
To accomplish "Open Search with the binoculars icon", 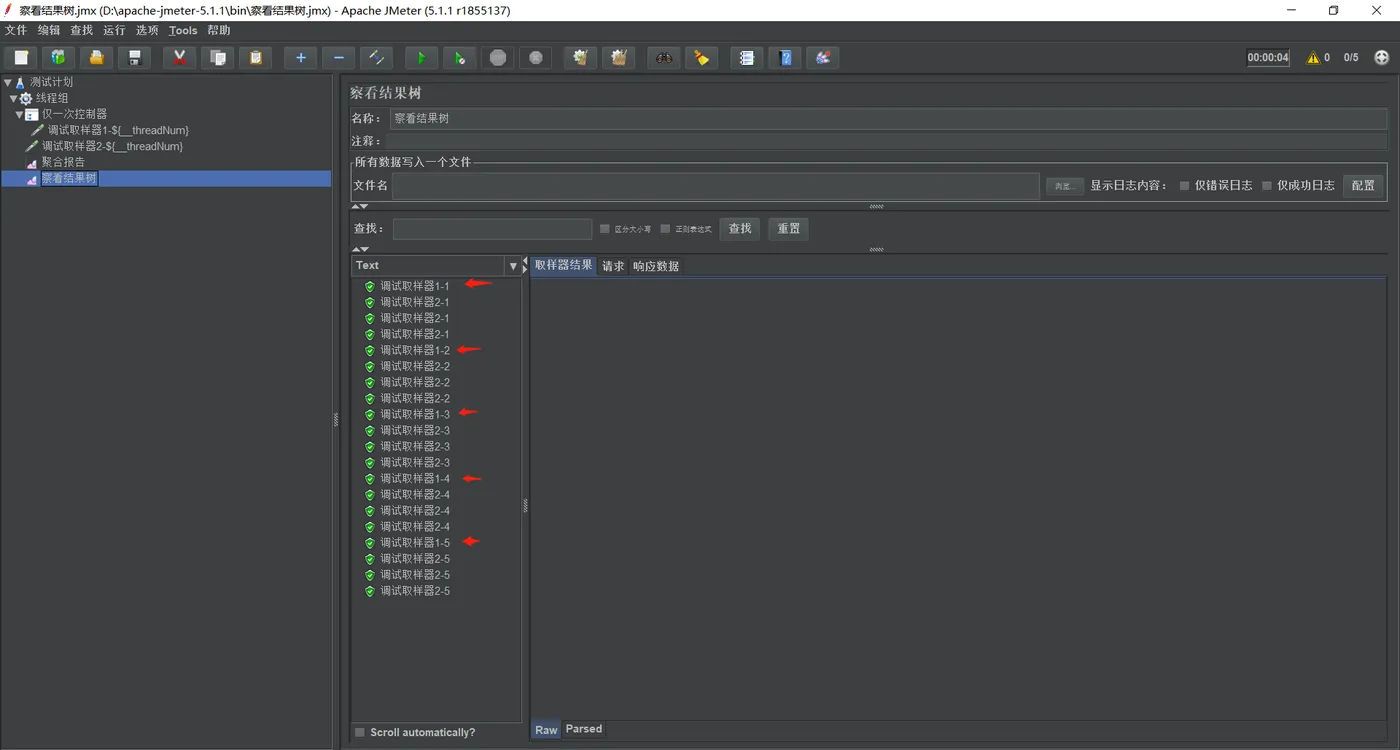I will click(x=663, y=58).
